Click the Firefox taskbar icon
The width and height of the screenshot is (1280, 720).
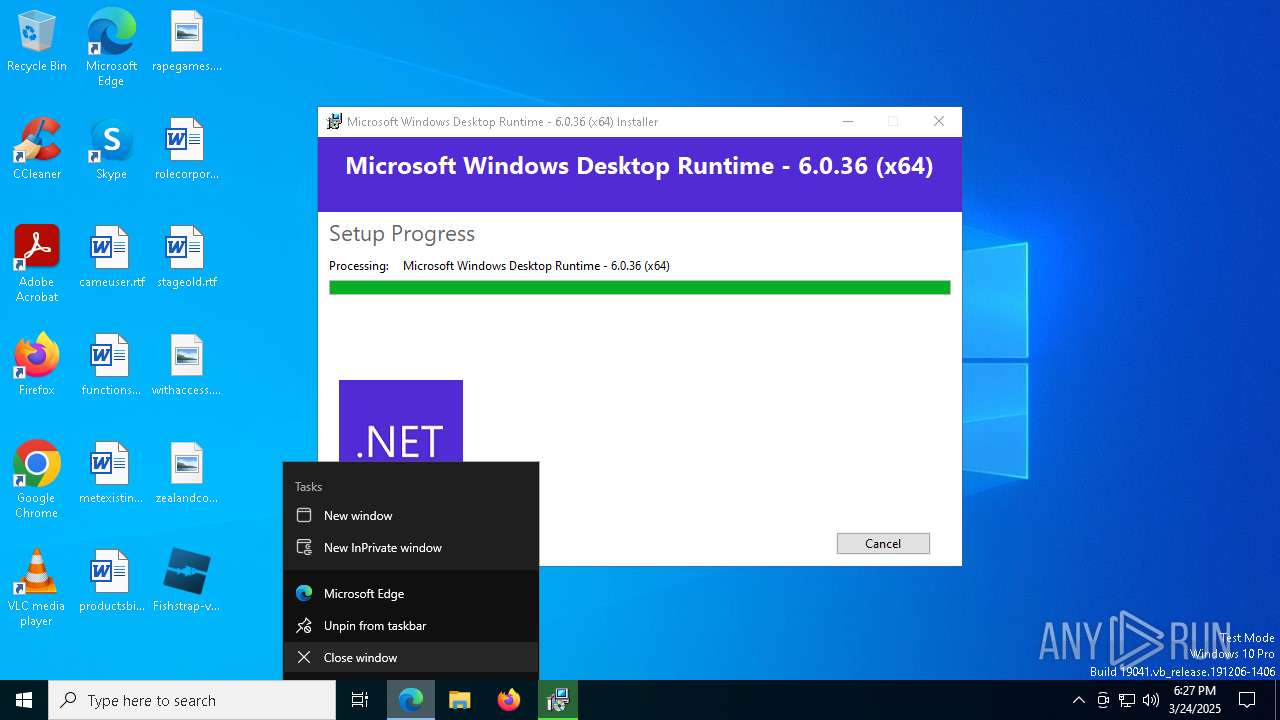pyautogui.click(x=509, y=700)
